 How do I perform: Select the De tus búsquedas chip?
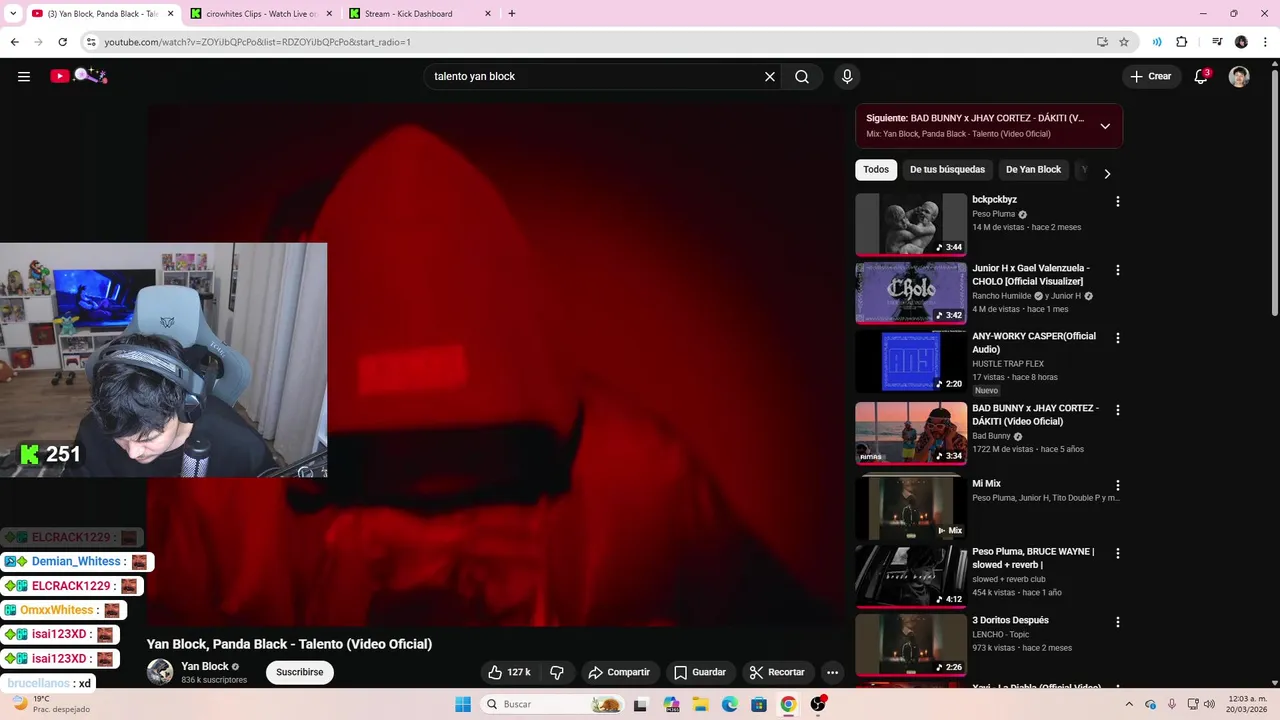pos(947,170)
